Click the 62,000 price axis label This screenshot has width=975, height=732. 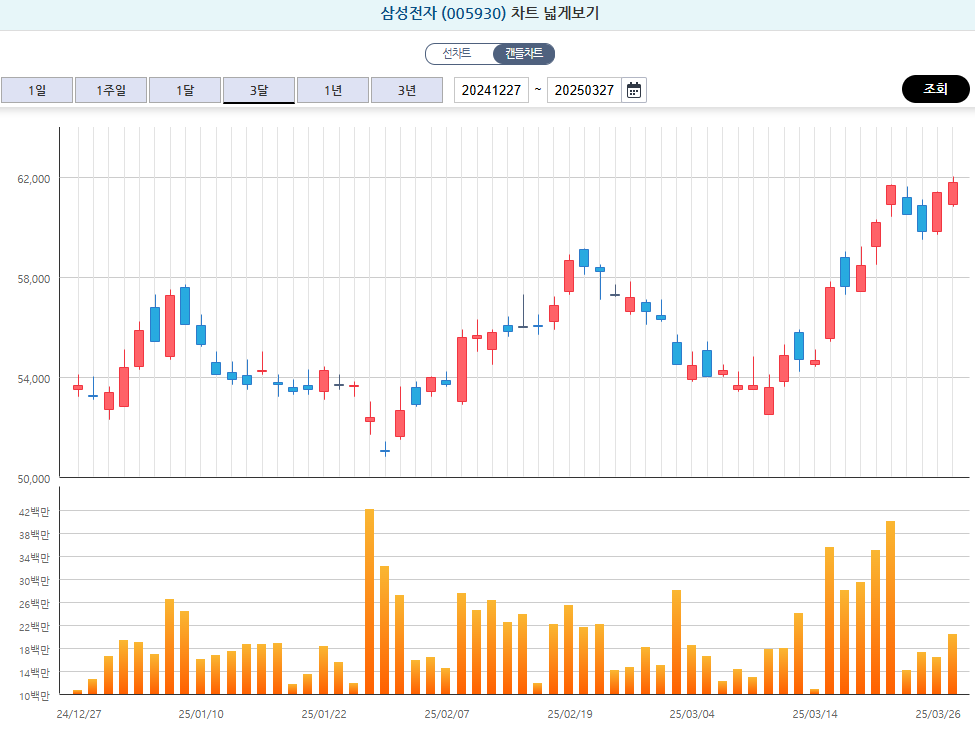click(x=34, y=179)
